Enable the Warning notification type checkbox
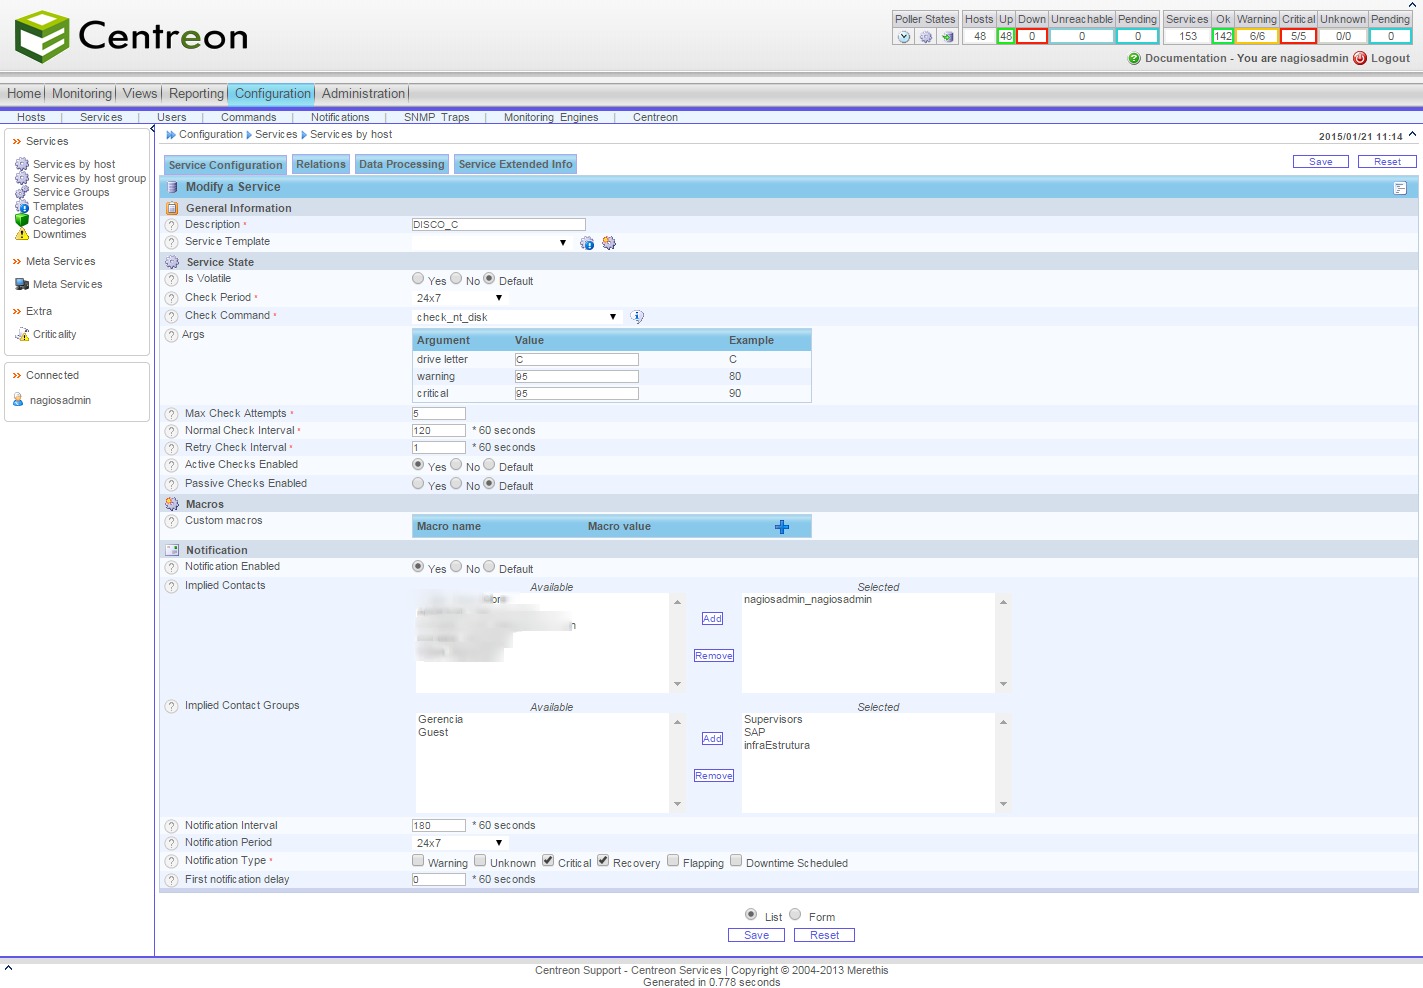This screenshot has width=1423, height=988. pyautogui.click(x=418, y=861)
